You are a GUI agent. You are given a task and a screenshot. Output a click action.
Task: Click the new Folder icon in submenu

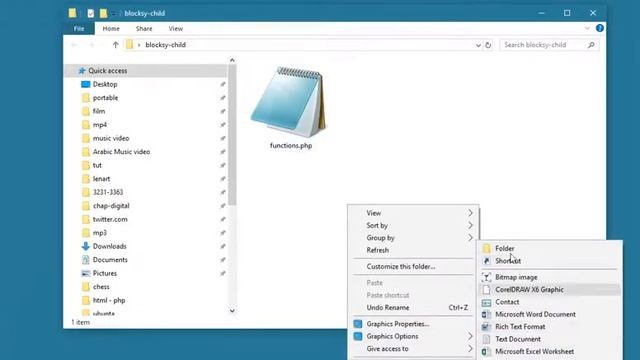pos(486,248)
